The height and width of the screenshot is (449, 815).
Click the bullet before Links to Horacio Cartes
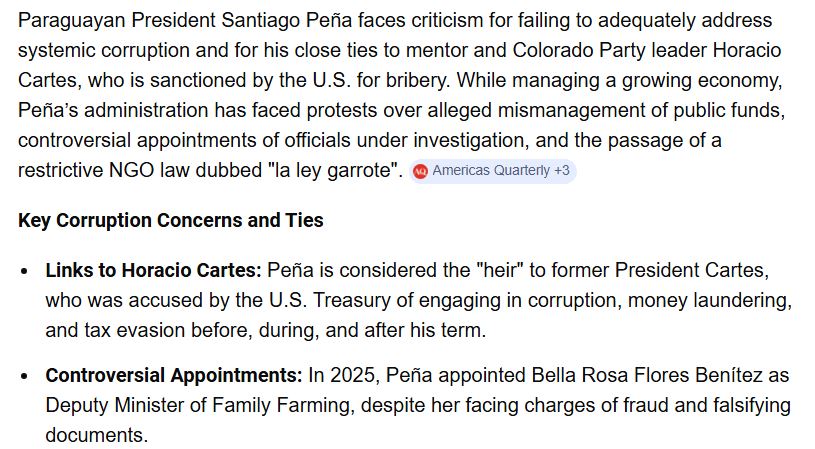point(26,271)
